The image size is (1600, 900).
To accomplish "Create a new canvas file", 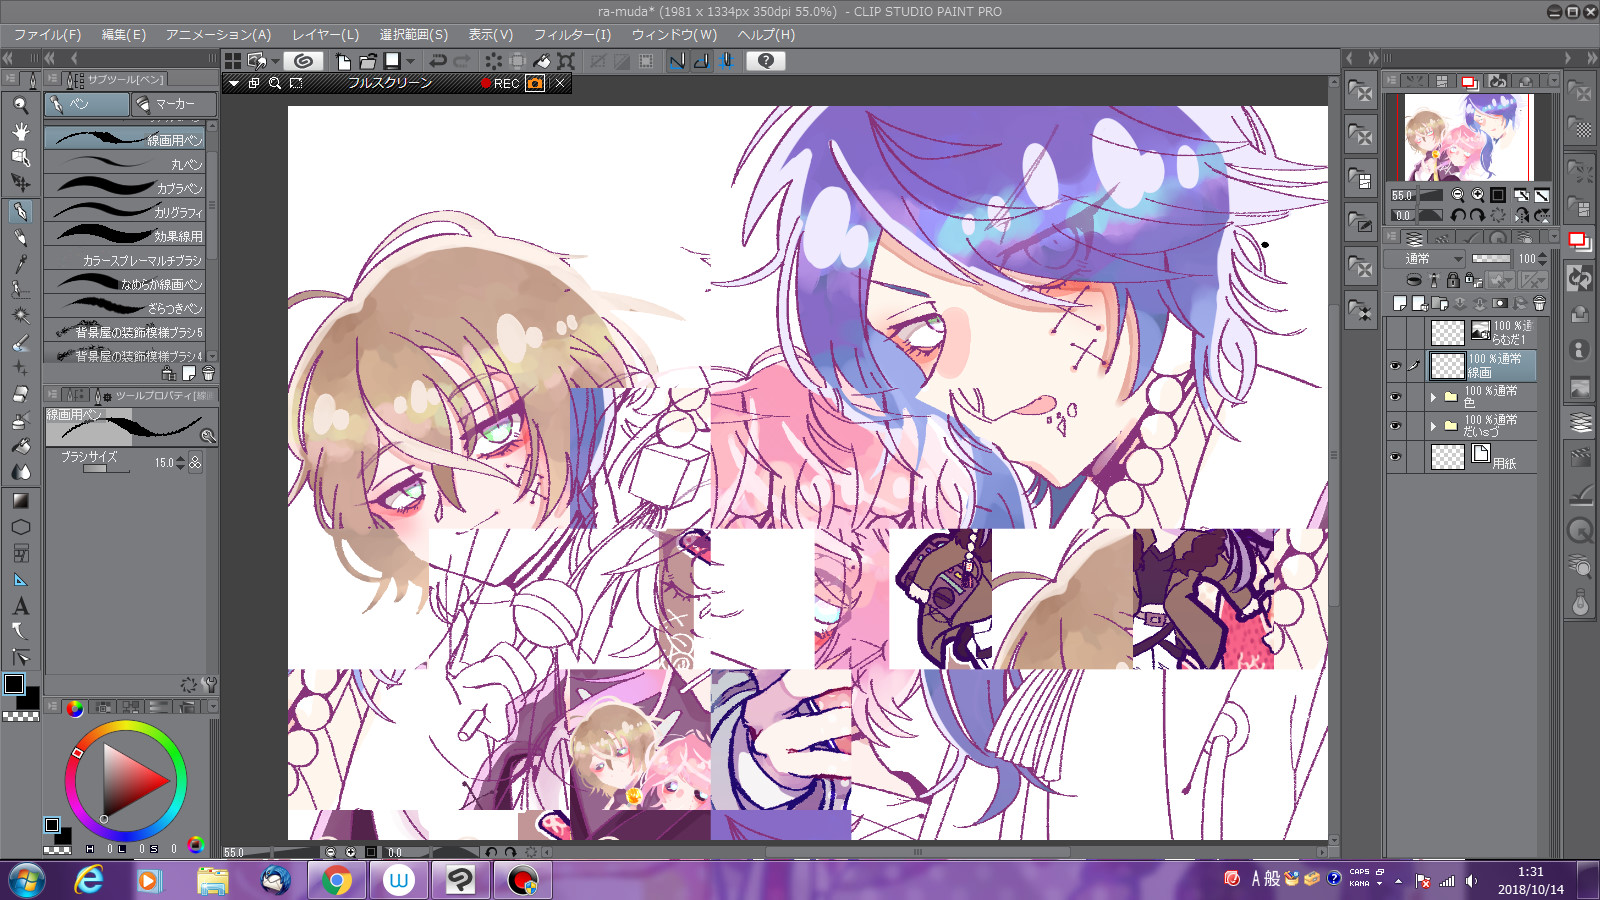I will pyautogui.click(x=343, y=61).
